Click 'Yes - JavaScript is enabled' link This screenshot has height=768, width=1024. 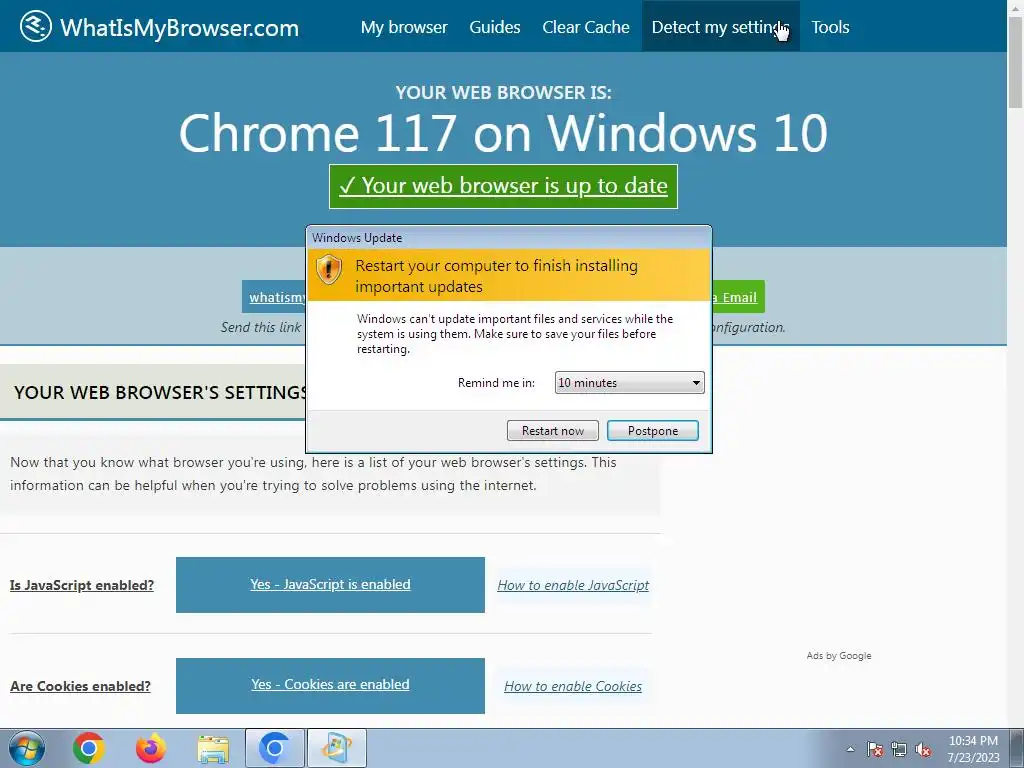click(330, 584)
